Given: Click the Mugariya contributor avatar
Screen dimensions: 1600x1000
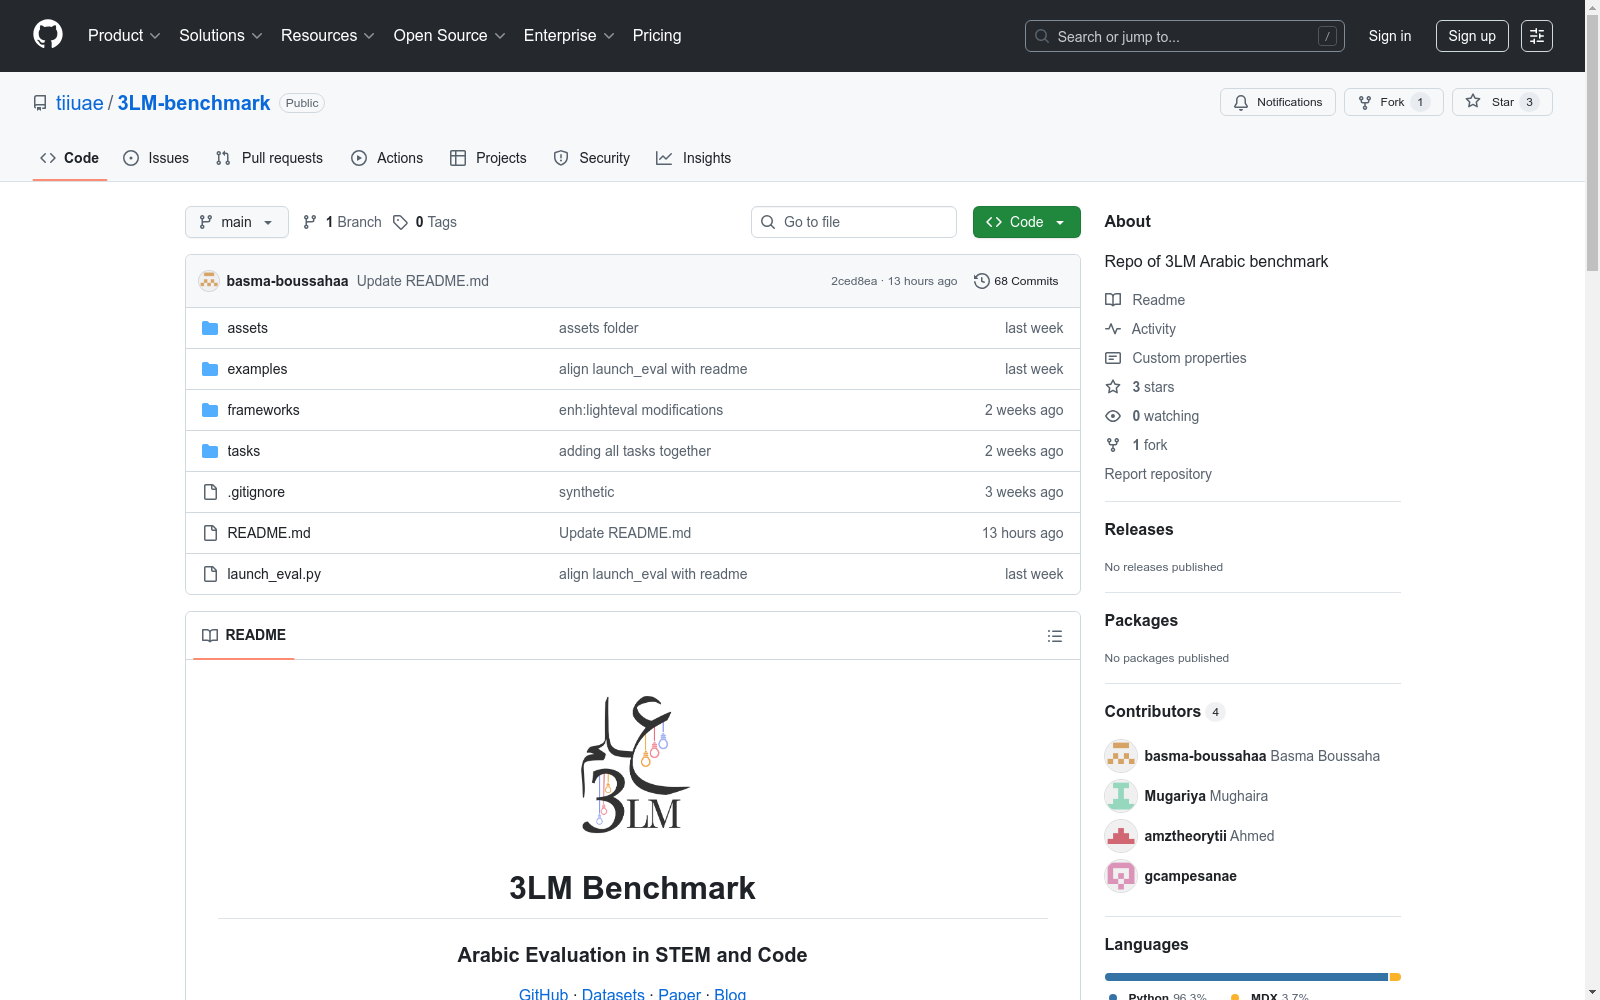Looking at the screenshot, I should pos(1121,796).
